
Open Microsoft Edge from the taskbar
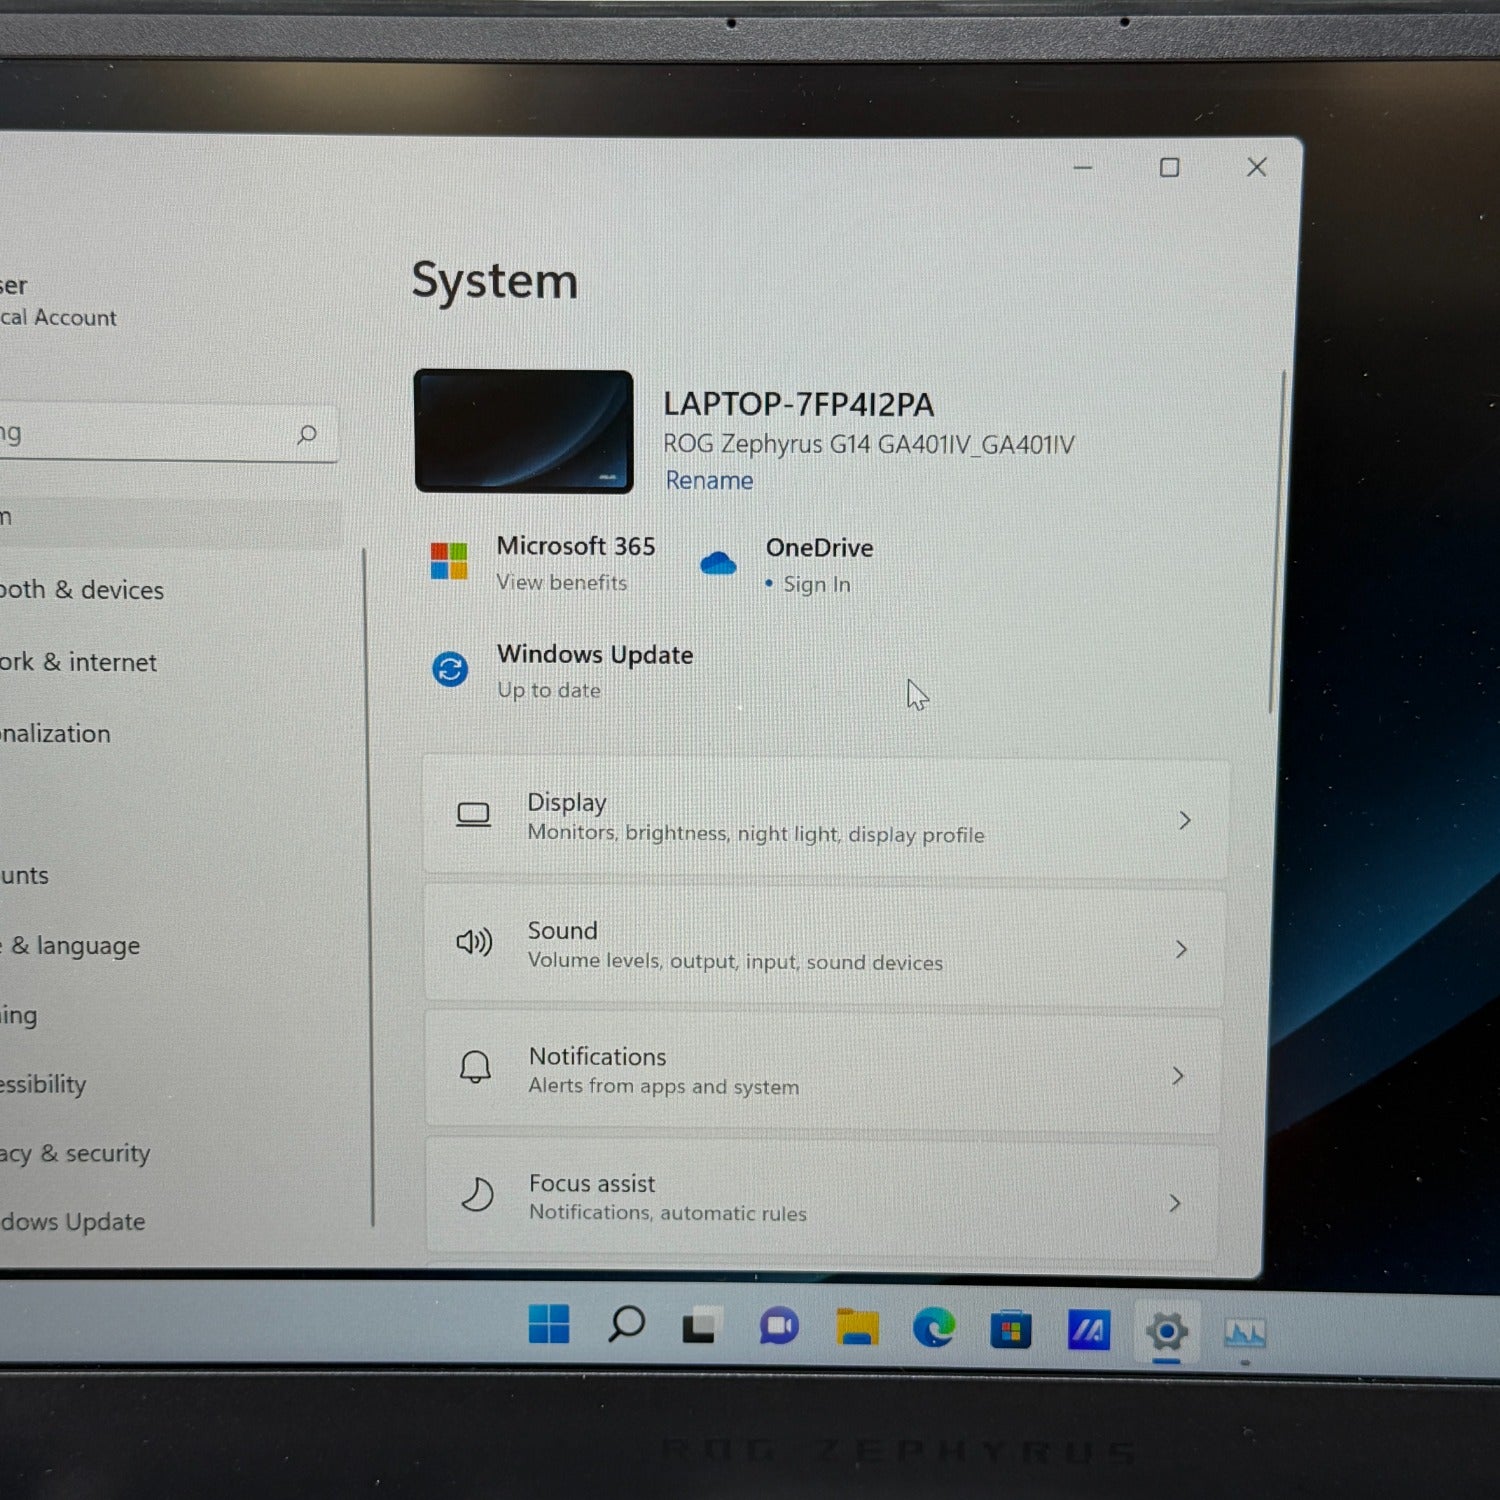click(x=933, y=1328)
